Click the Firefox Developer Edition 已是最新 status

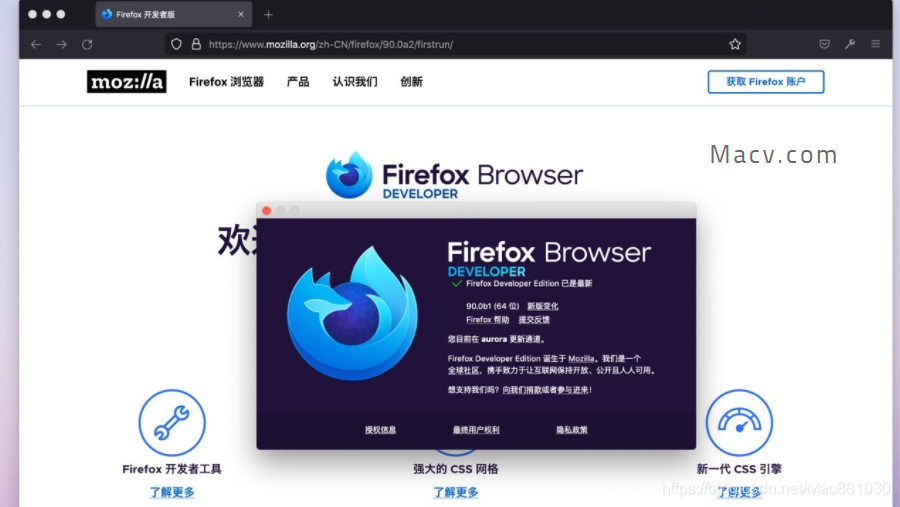[529, 283]
